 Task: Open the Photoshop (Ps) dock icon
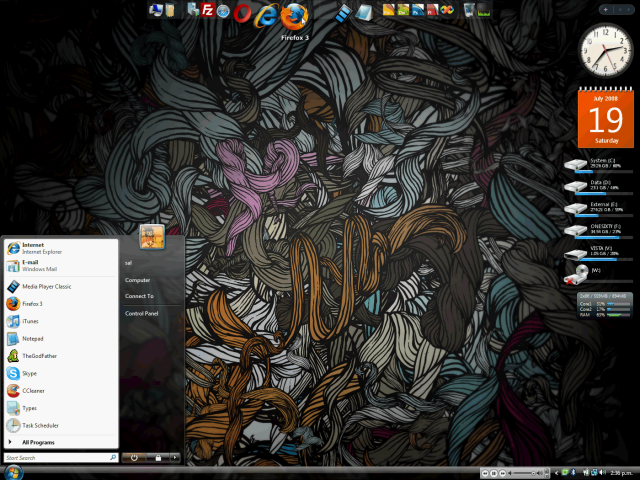tap(418, 9)
